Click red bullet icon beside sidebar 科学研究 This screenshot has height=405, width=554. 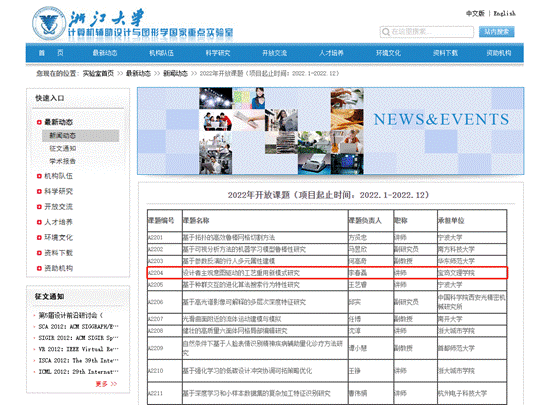coord(39,192)
